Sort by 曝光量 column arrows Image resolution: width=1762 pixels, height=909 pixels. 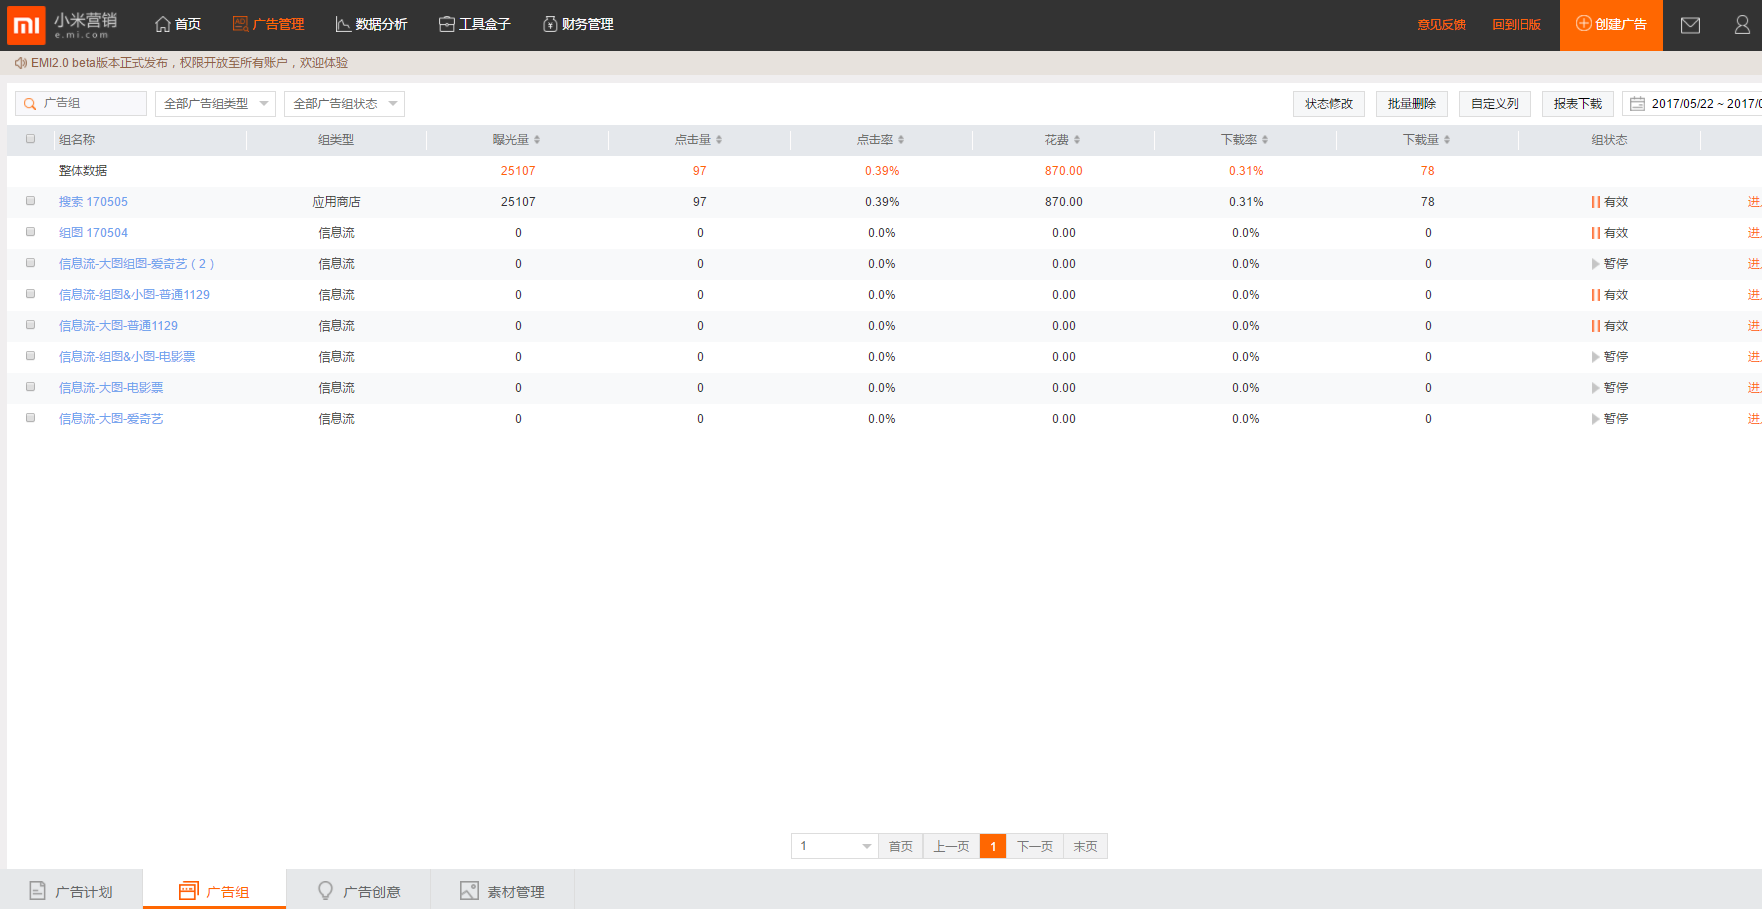pyautogui.click(x=537, y=140)
